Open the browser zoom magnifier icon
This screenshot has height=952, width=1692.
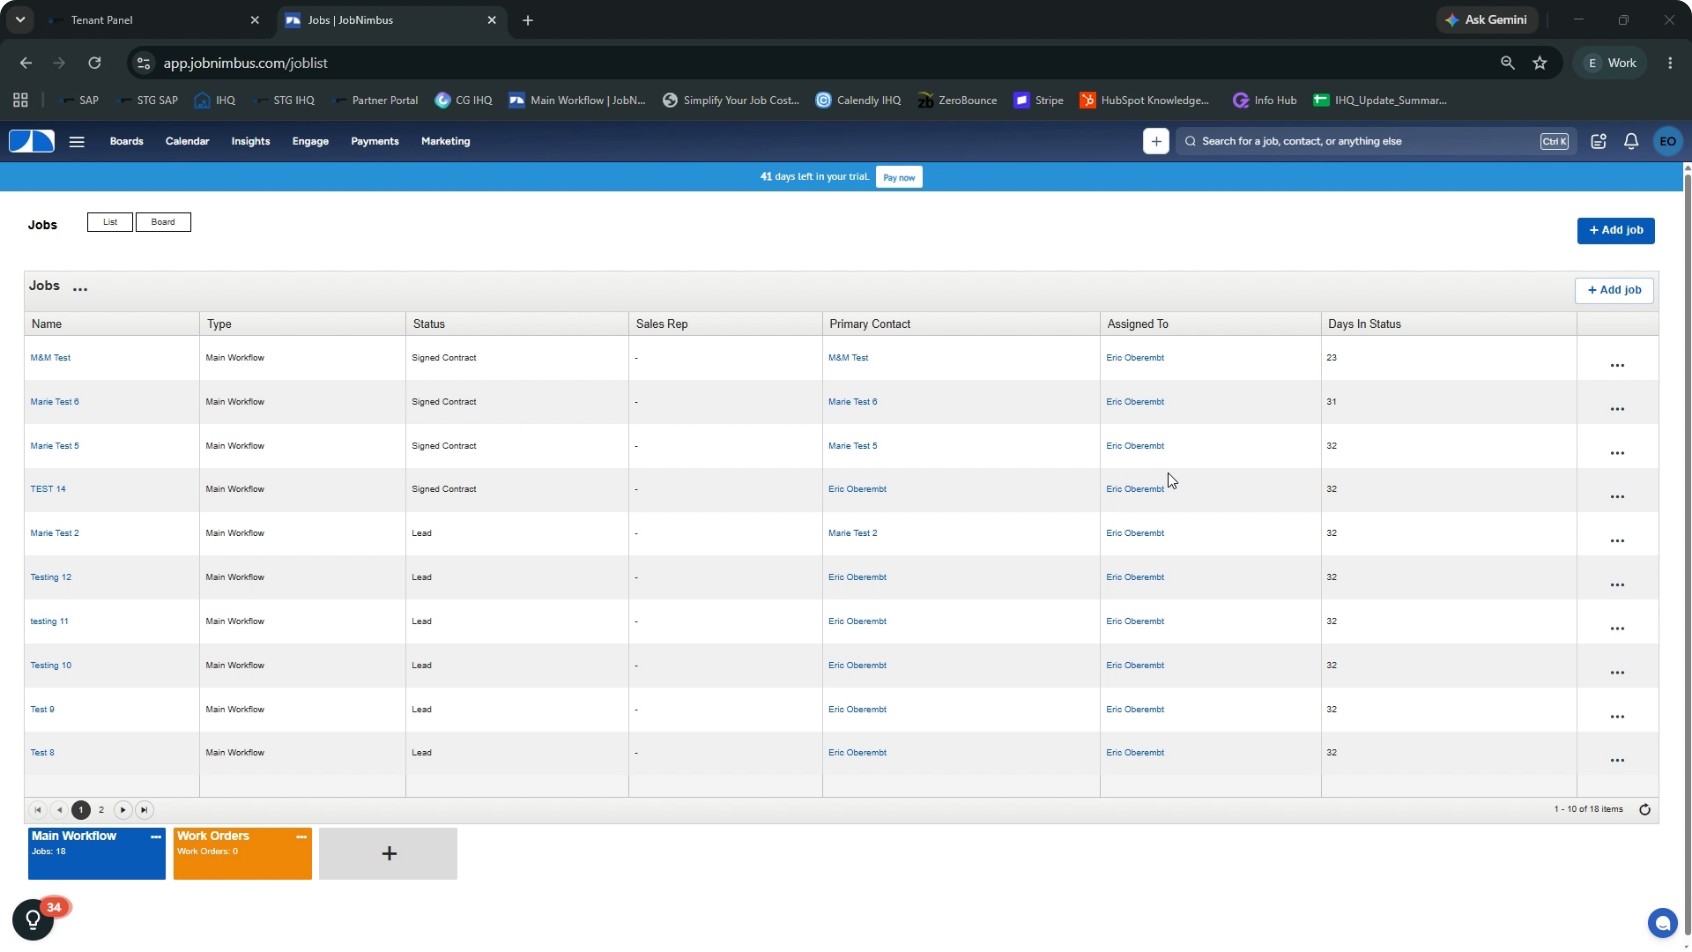point(1507,63)
